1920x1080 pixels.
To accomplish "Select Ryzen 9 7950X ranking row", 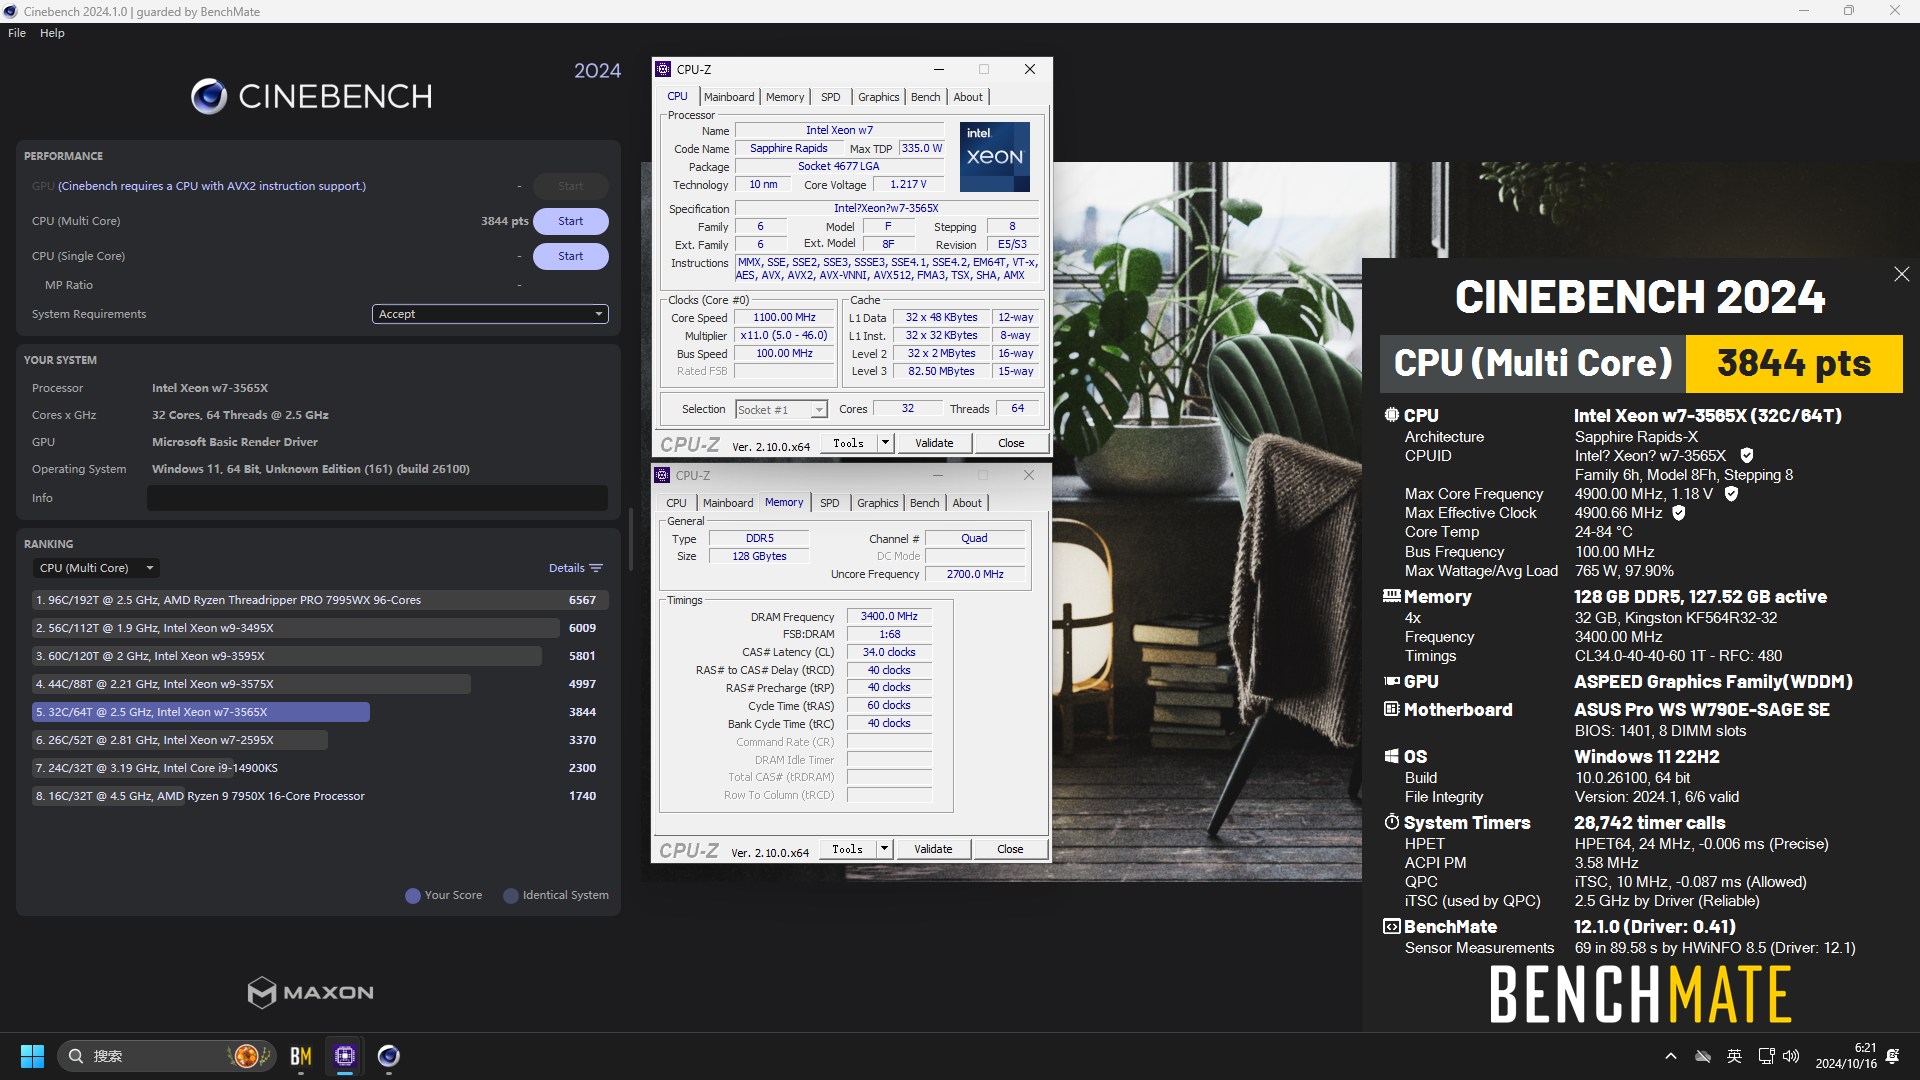I will coord(318,796).
